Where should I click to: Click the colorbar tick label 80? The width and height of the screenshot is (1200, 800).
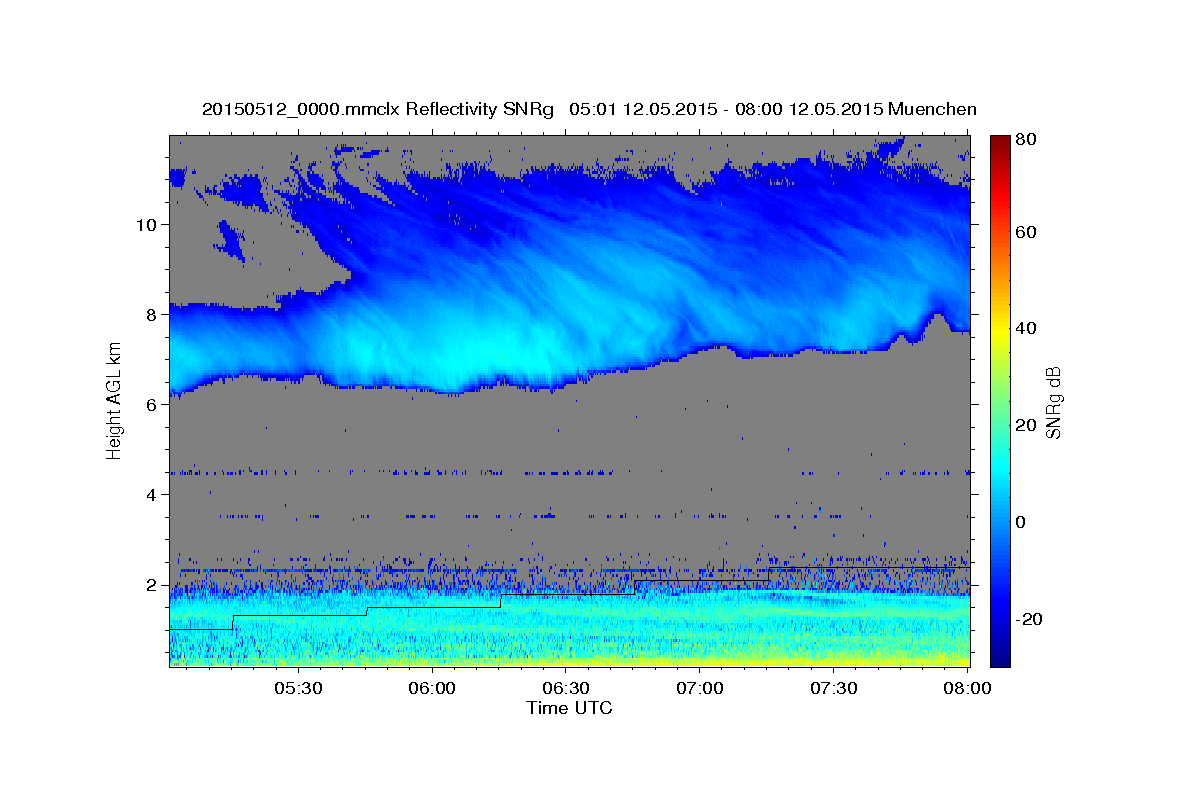coord(1027,139)
